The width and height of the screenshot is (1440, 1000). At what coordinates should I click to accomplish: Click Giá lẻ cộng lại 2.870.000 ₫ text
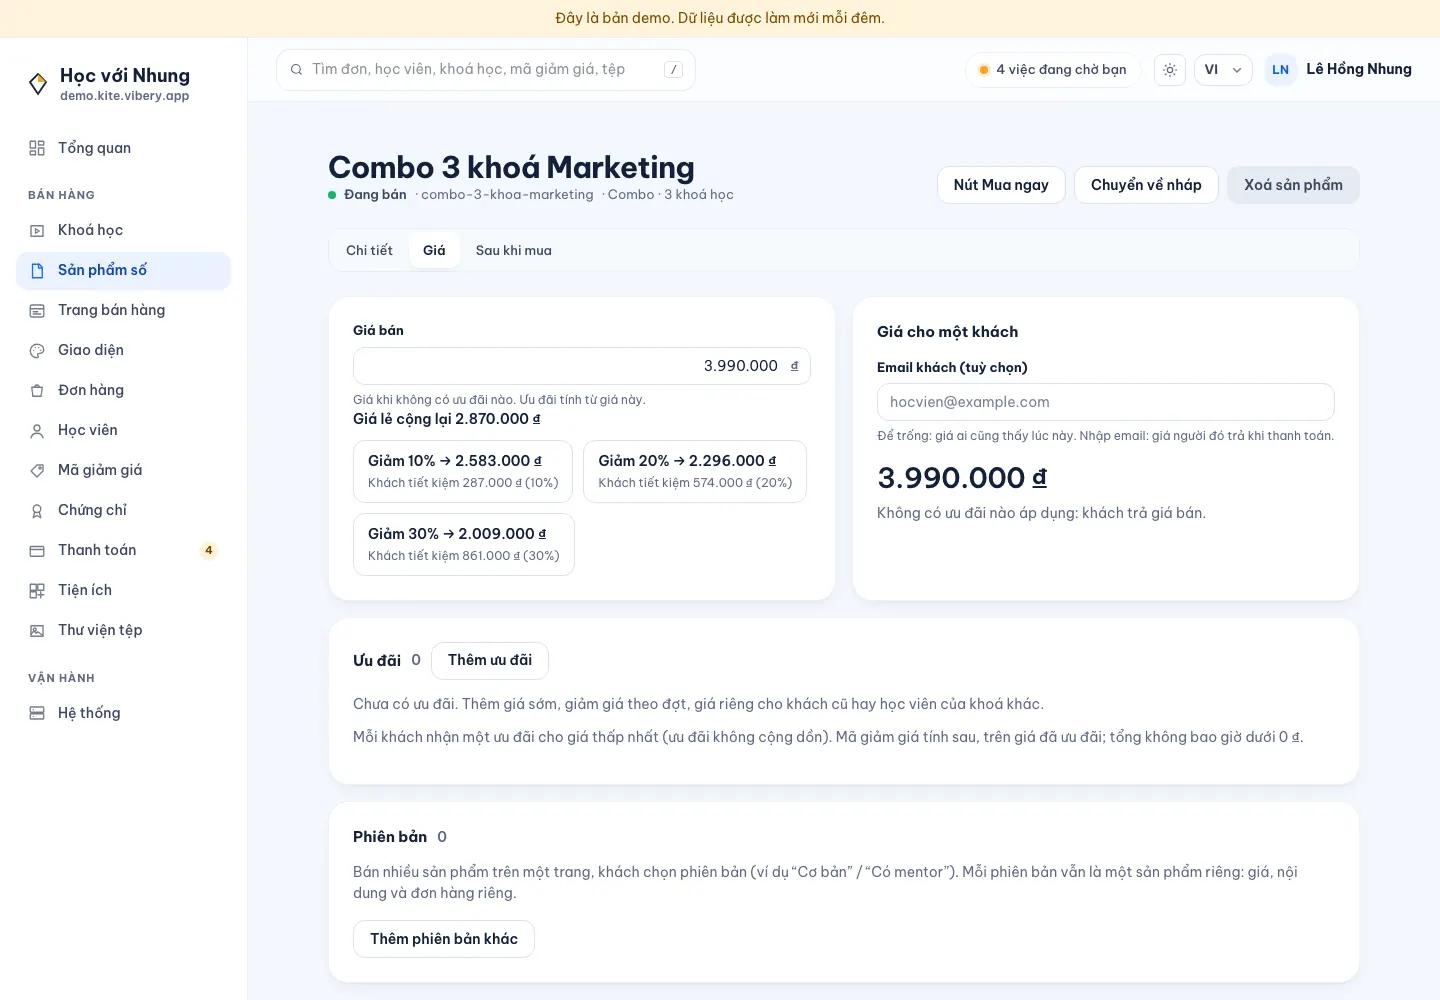coord(447,419)
